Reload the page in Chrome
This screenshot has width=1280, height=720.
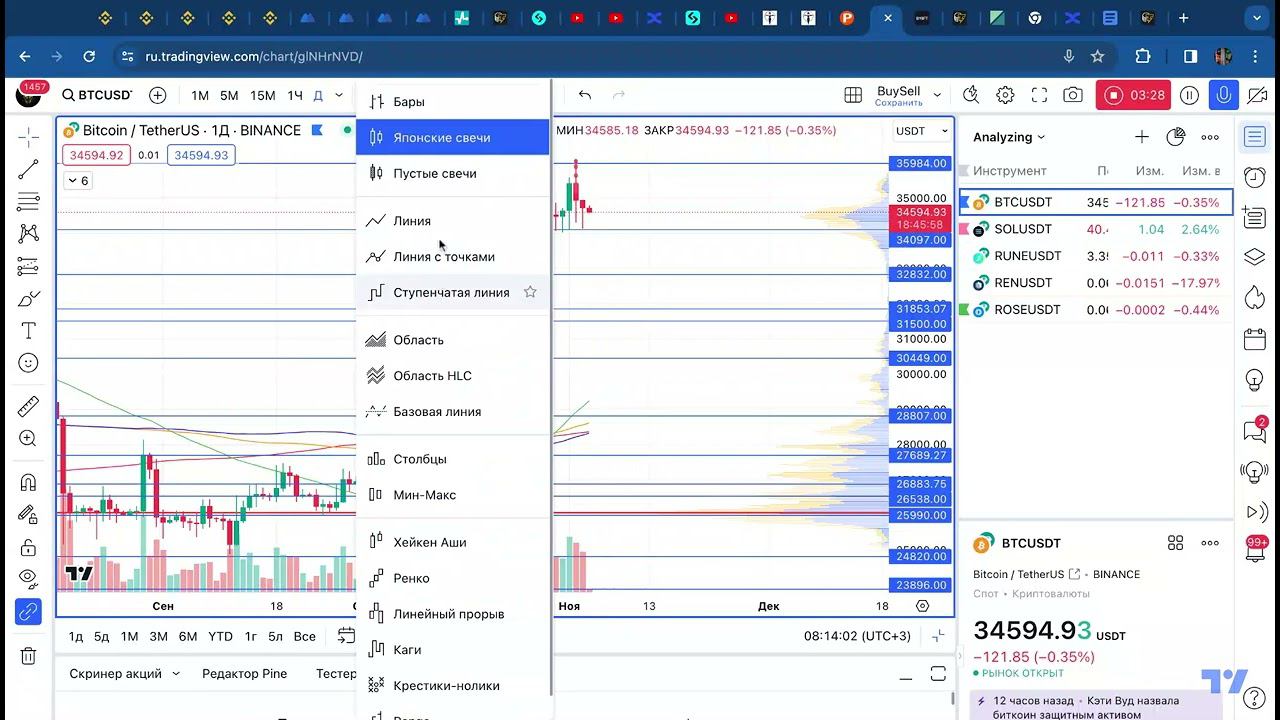89,57
